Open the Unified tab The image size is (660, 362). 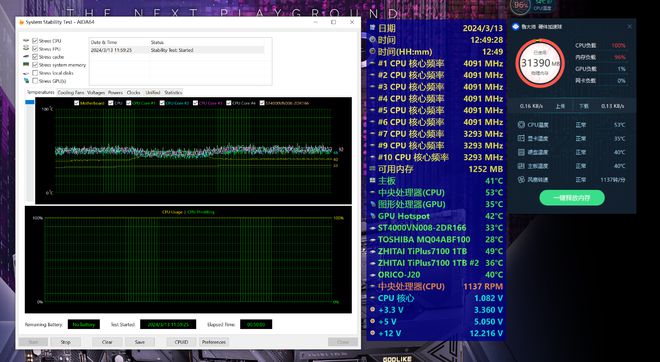point(152,93)
